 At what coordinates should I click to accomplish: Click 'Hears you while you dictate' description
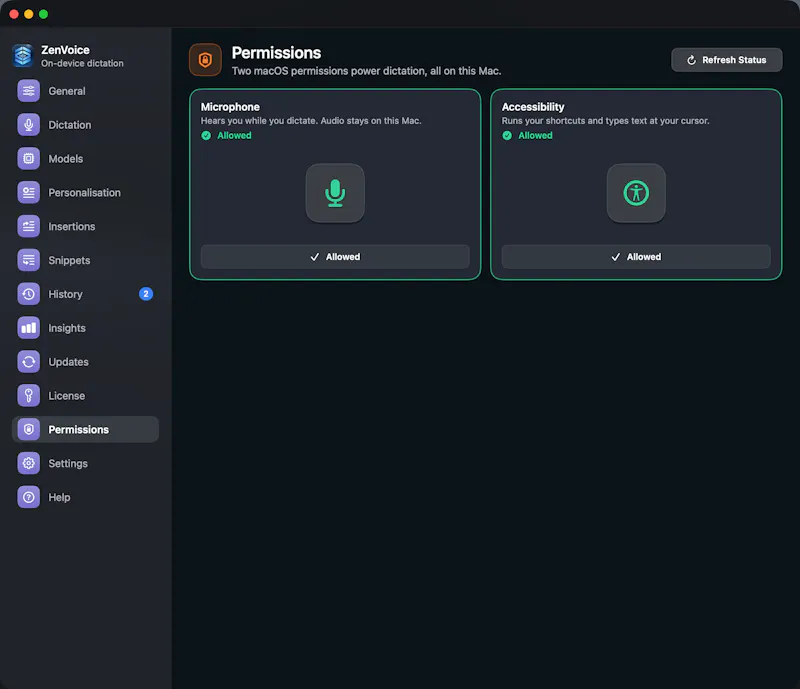(x=311, y=121)
